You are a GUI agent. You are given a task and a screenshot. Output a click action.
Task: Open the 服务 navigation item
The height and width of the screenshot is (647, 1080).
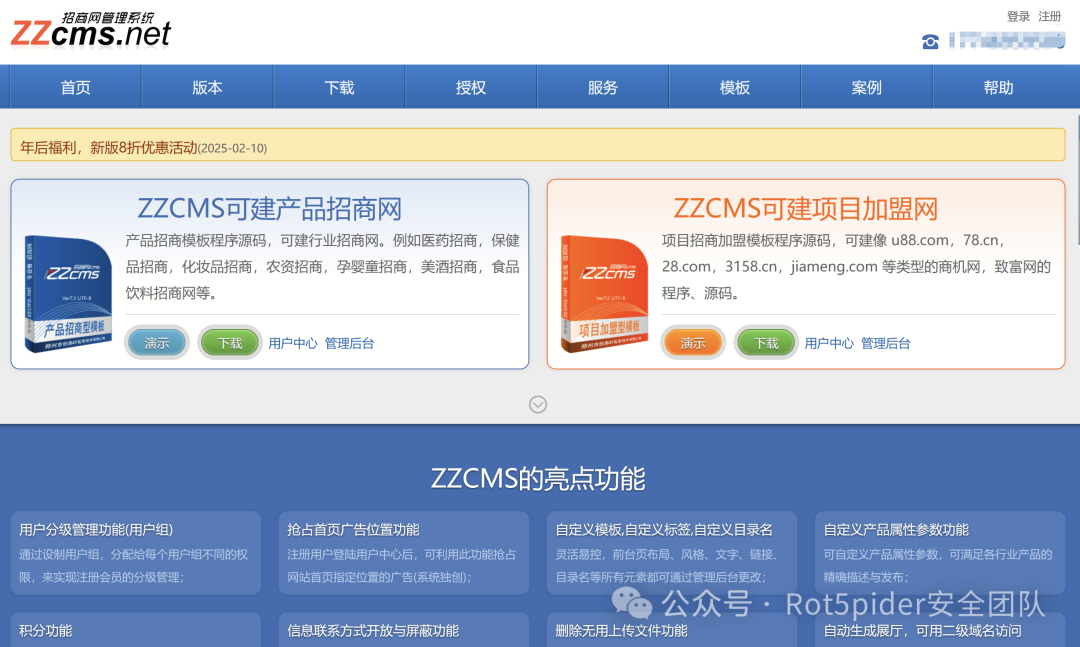pos(603,87)
